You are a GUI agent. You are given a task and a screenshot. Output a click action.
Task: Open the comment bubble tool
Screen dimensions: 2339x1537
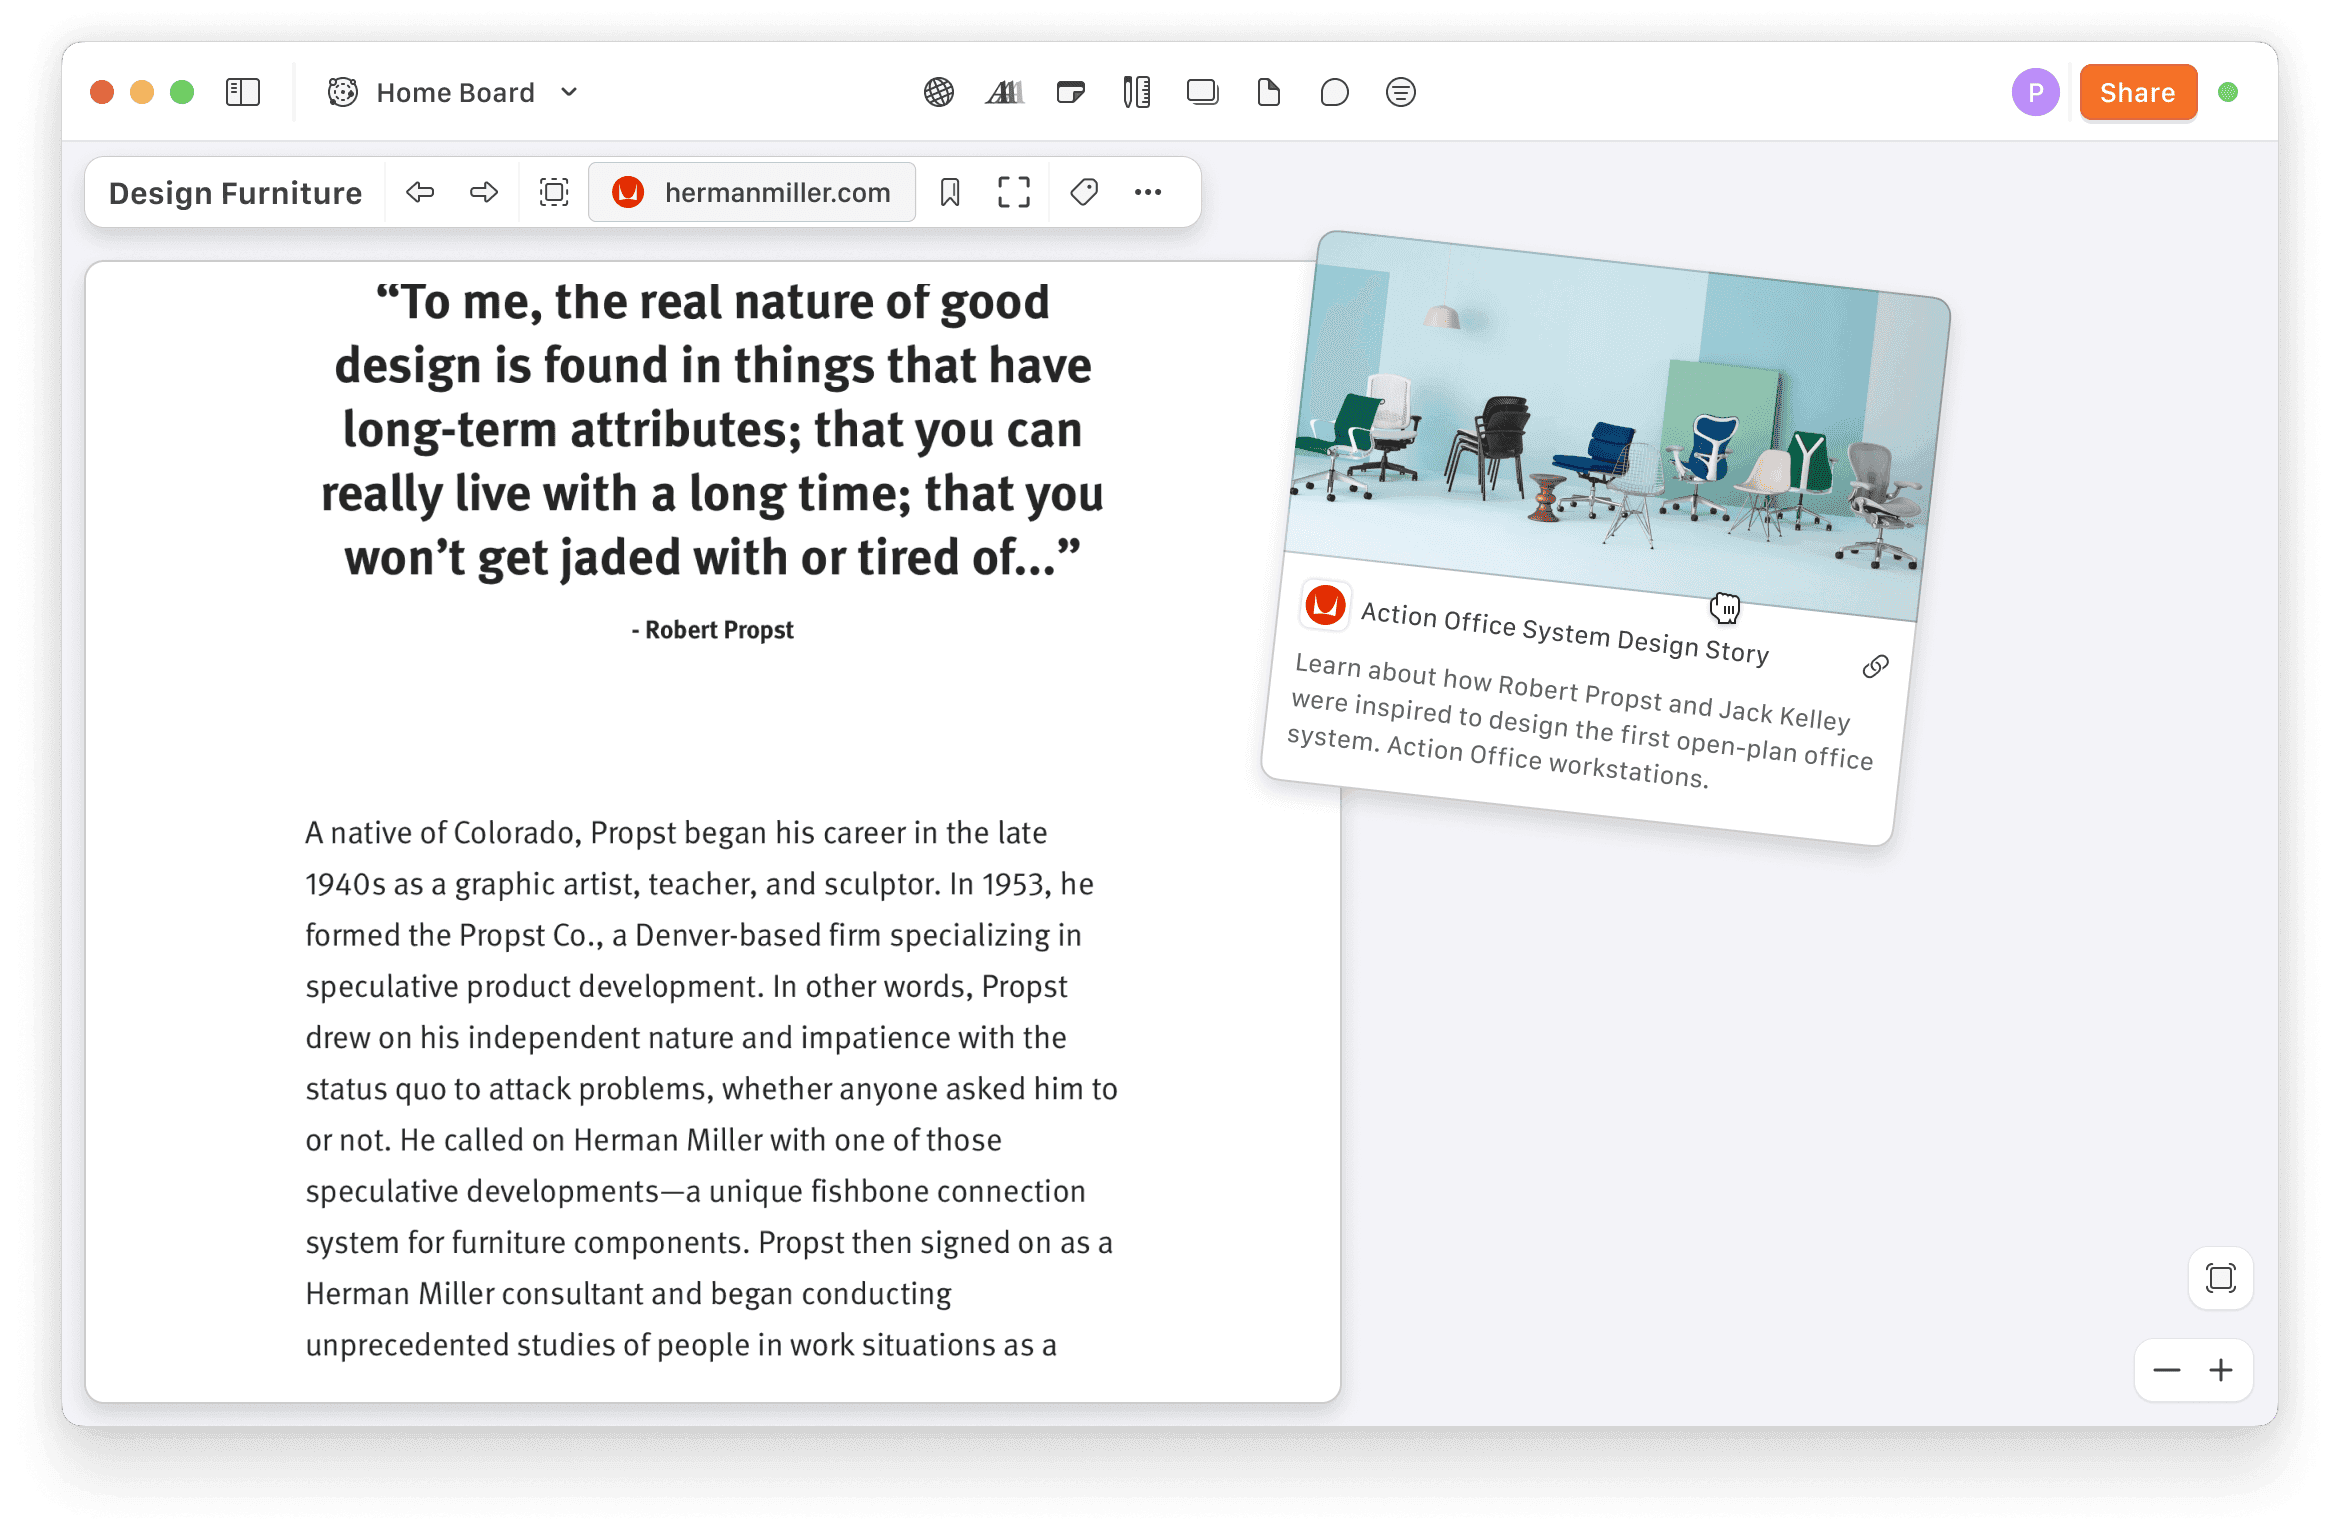[x=1334, y=93]
